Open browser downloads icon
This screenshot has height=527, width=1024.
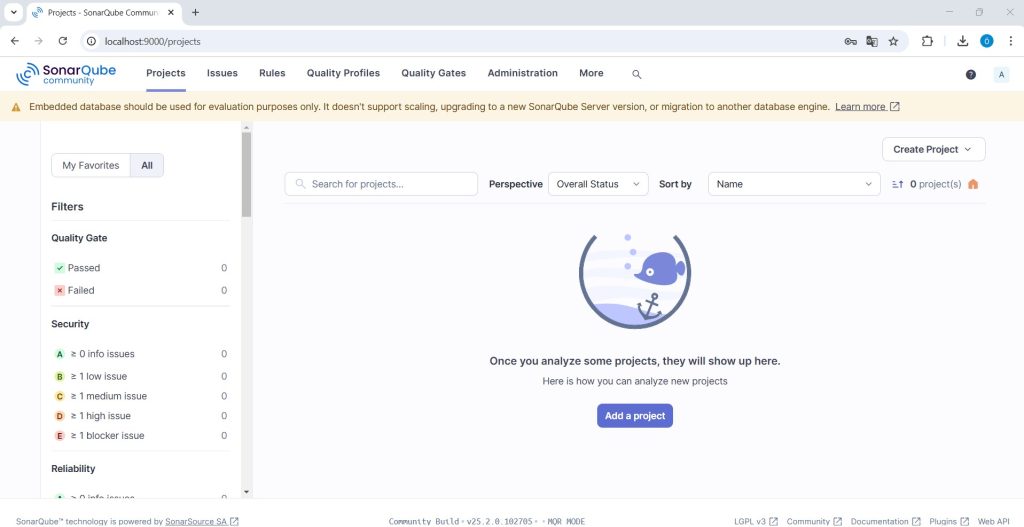(963, 41)
